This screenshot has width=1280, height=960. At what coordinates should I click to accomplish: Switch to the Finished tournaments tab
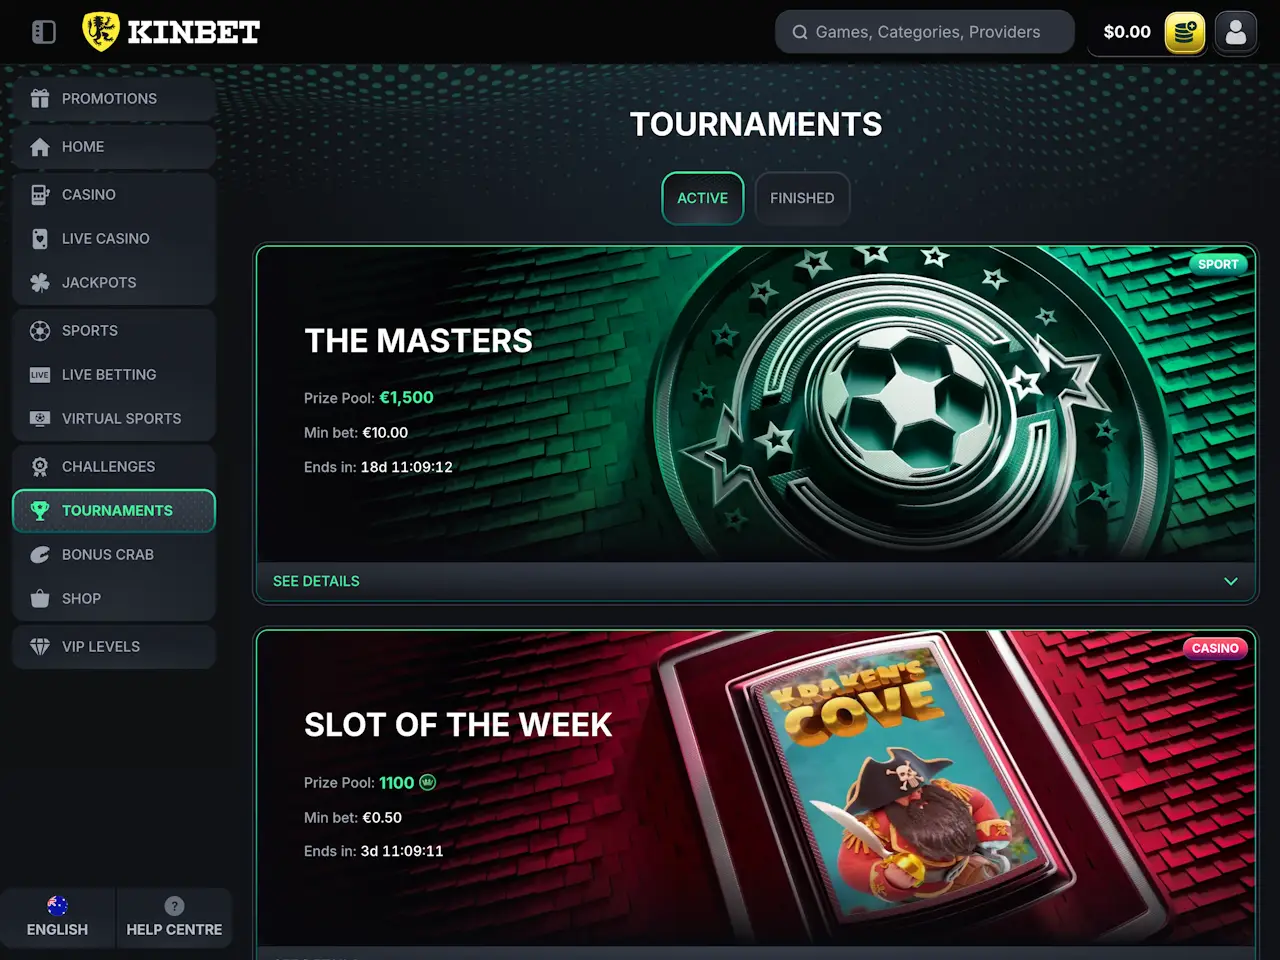802,198
